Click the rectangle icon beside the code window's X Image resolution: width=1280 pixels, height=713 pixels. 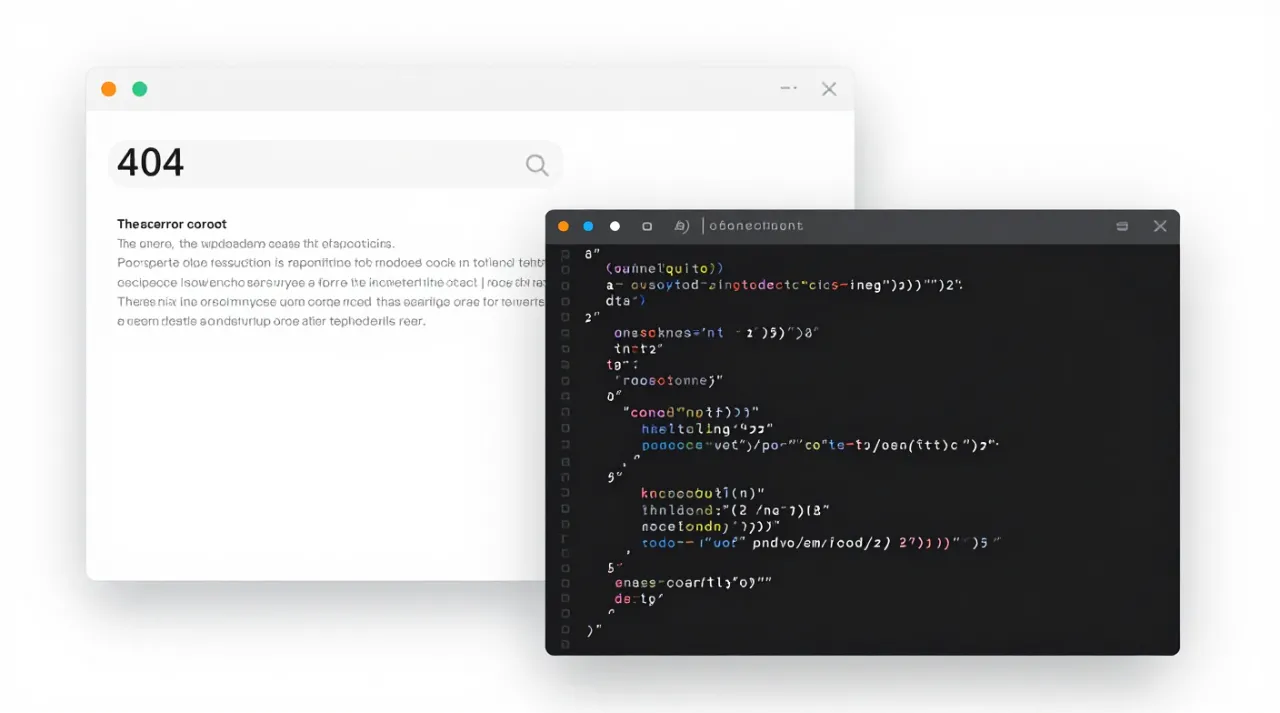[x=1123, y=226]
